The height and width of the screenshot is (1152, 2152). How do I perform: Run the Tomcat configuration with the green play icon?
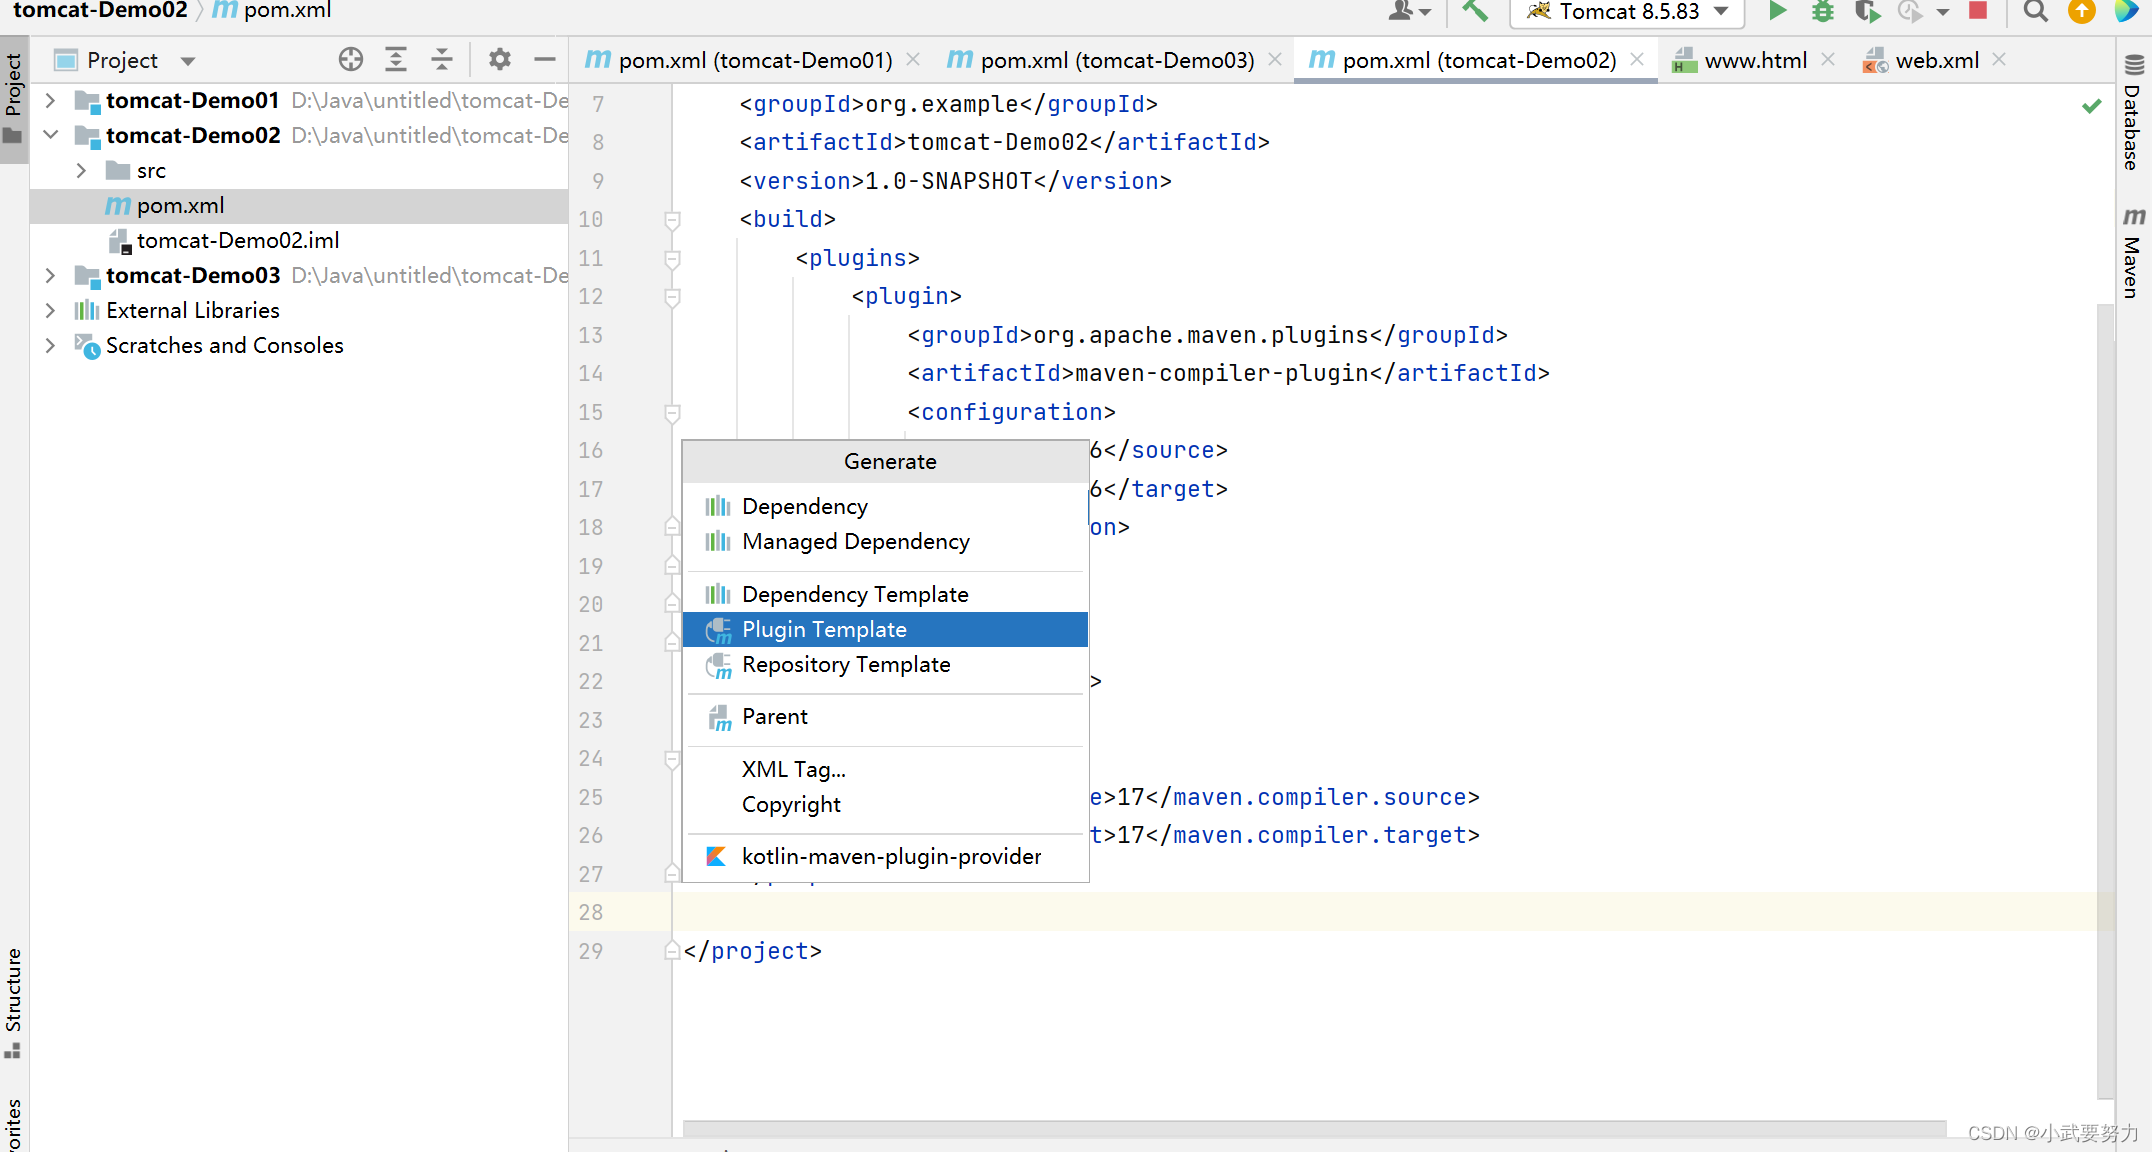1777,11
